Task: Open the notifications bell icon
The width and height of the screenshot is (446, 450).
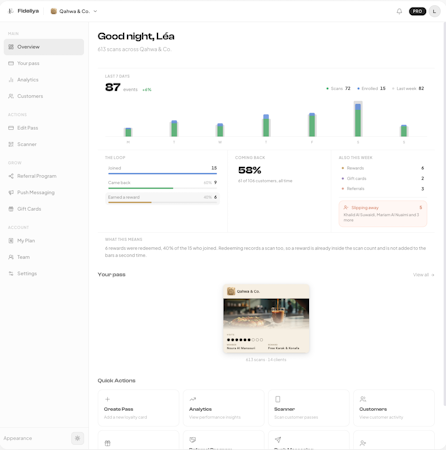Action: coord(399,11)
